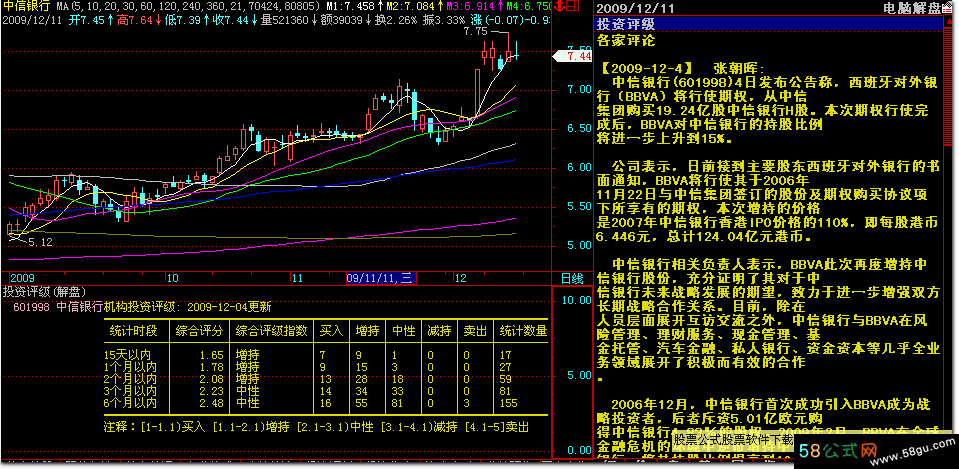Click month 12 on the time axis
The image size is (959, 469).
pos(460,279)
